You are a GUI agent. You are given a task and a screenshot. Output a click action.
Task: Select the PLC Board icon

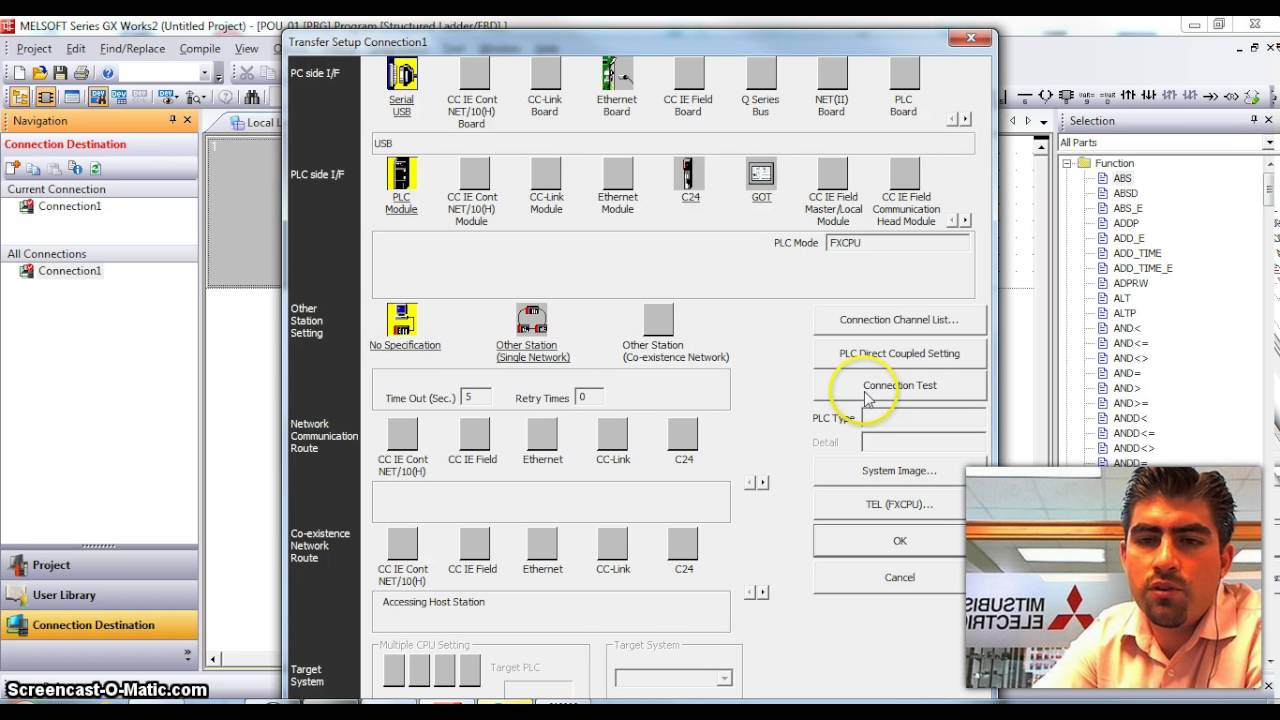904,74
